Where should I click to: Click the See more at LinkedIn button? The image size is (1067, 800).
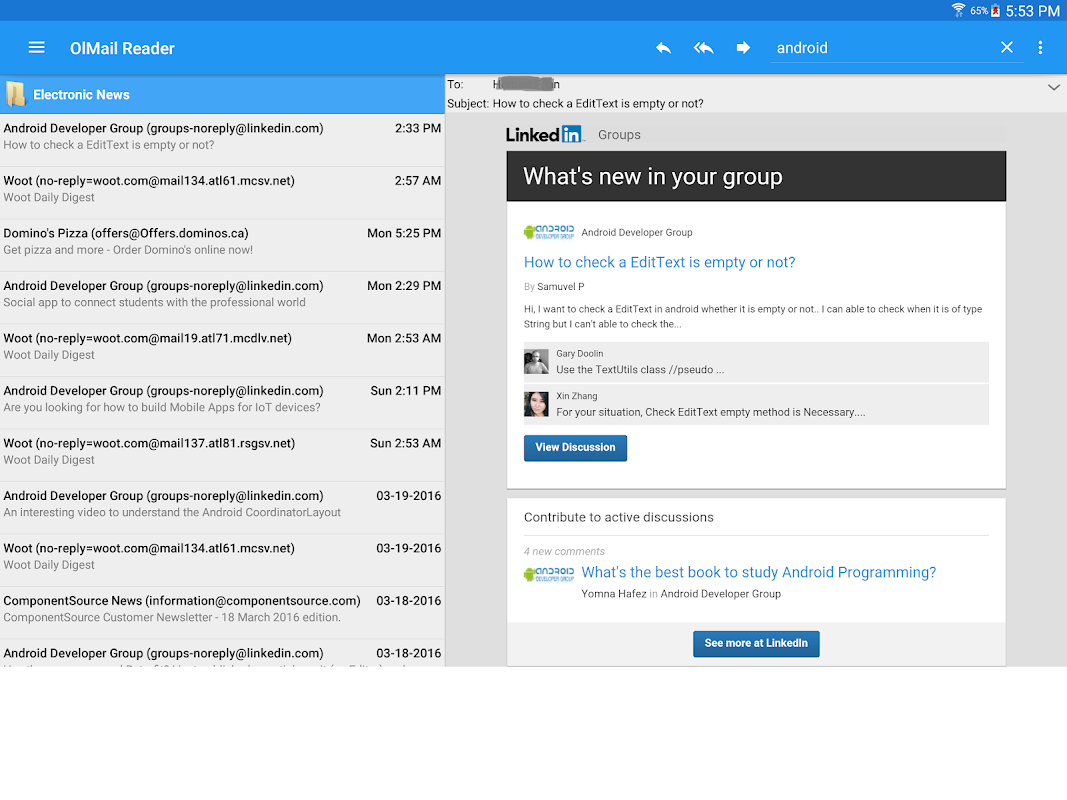756,644
